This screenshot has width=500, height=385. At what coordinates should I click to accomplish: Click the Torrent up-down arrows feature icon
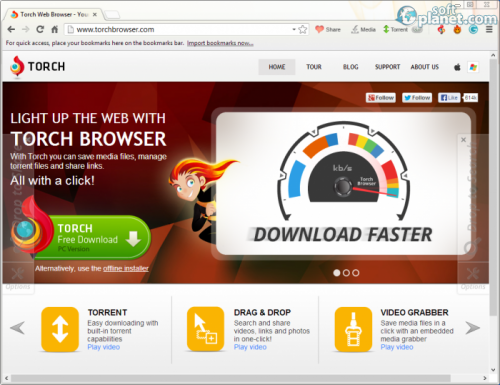coord(60,329)
